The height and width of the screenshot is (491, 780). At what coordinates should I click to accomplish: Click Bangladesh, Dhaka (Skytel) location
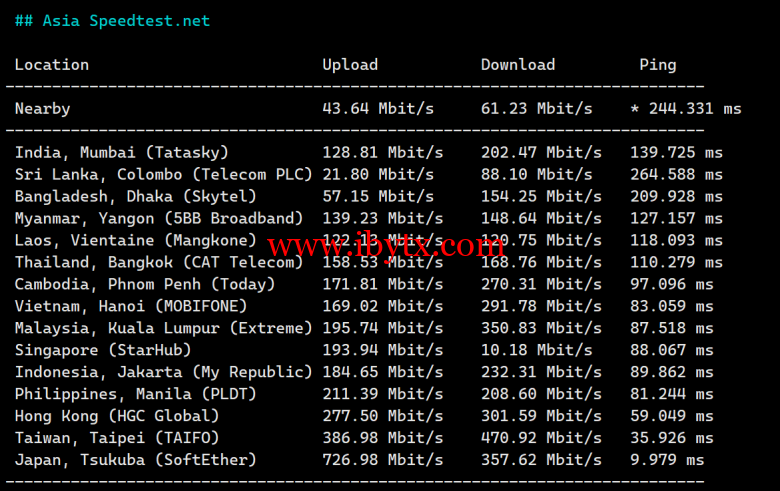[x=136, y=196]
